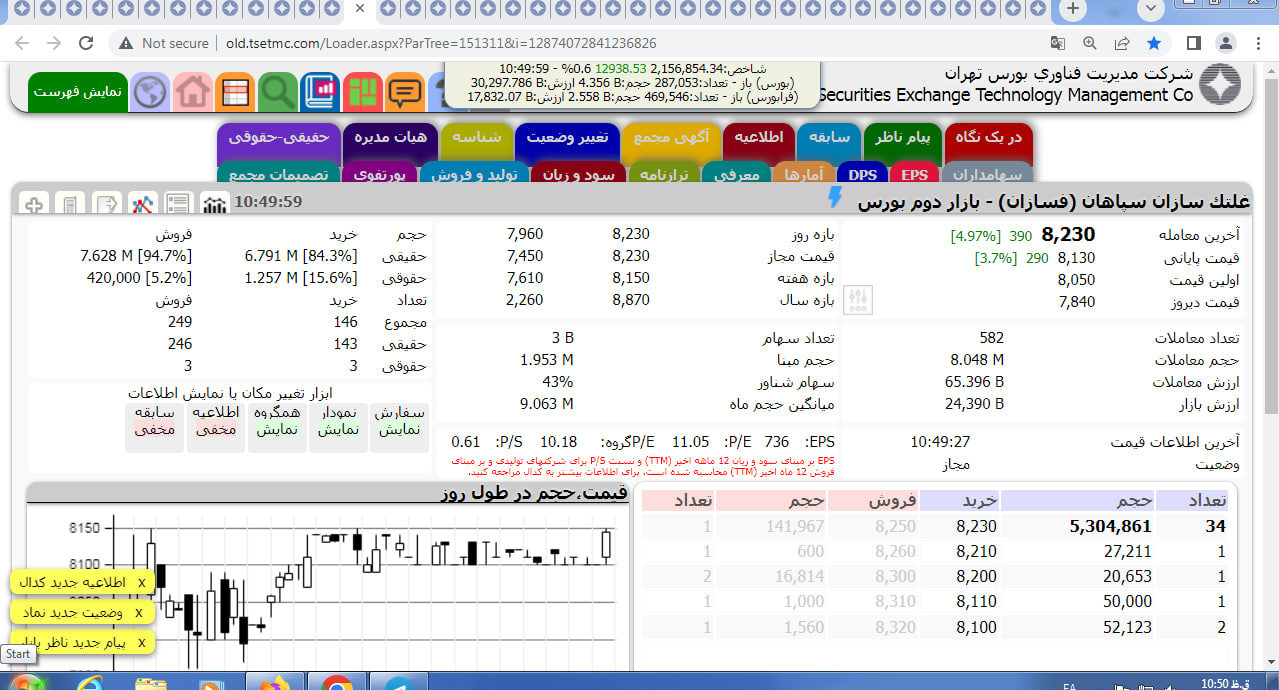Open the green magnifier search icon
Viewport: 1279px width, 690px height.
coord(278,92)
